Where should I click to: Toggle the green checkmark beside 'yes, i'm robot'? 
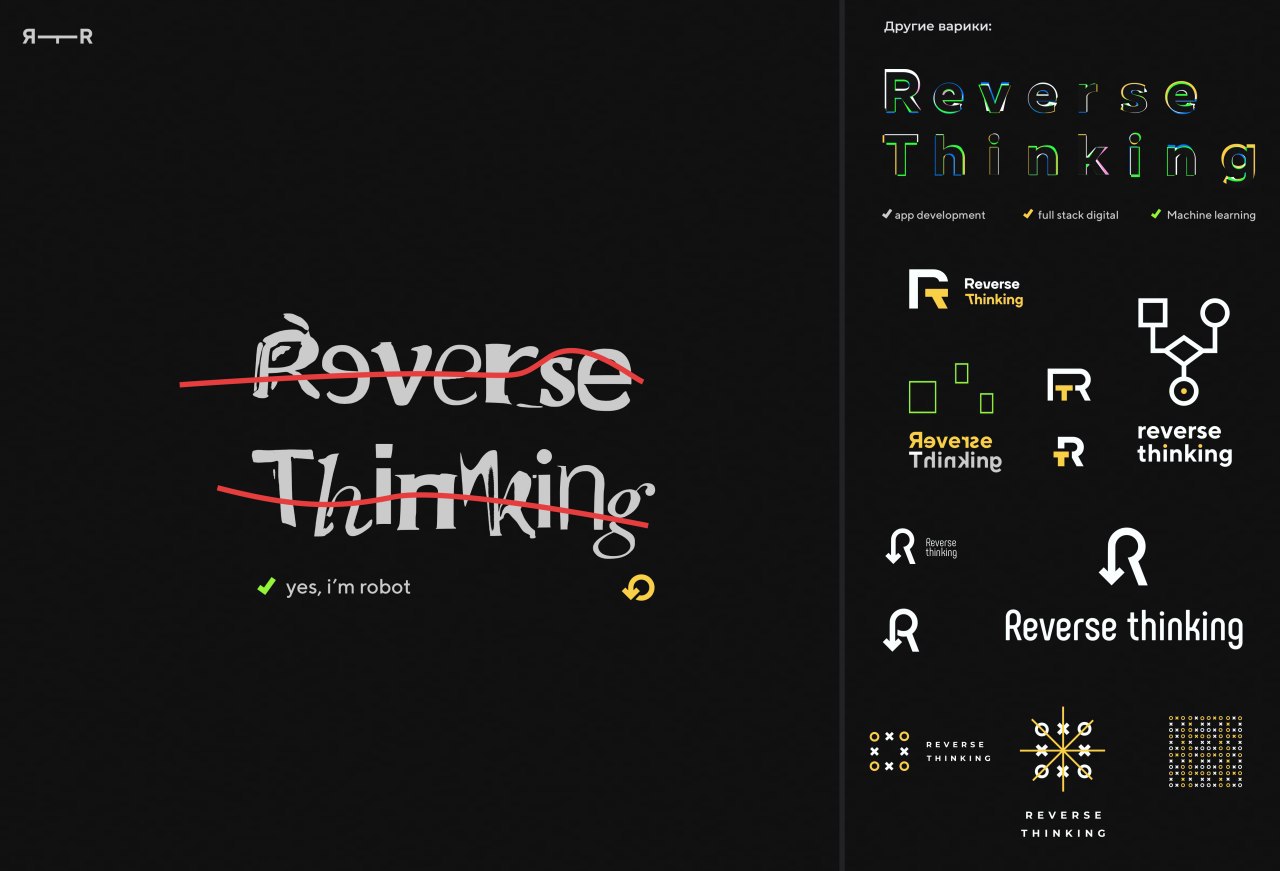[x=266, y=586]
